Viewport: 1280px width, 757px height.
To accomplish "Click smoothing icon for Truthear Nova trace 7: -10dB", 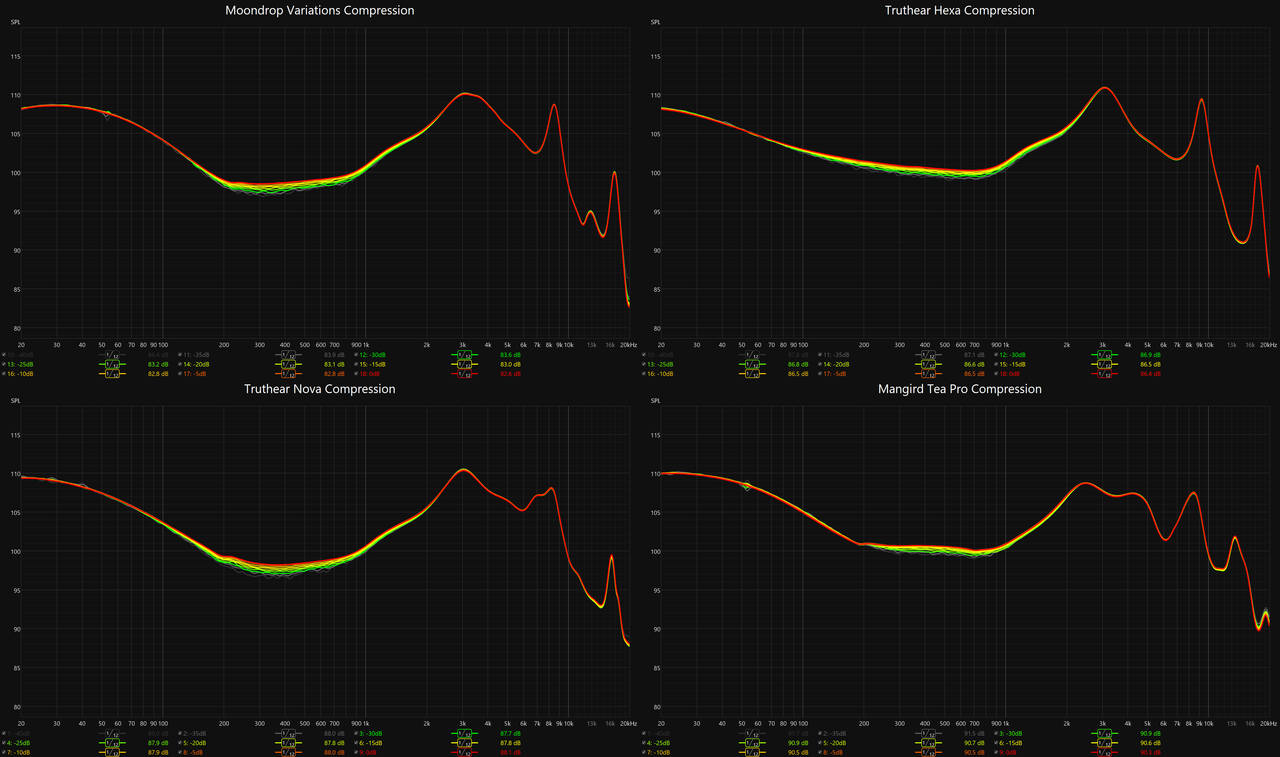I will click(112, 753).
